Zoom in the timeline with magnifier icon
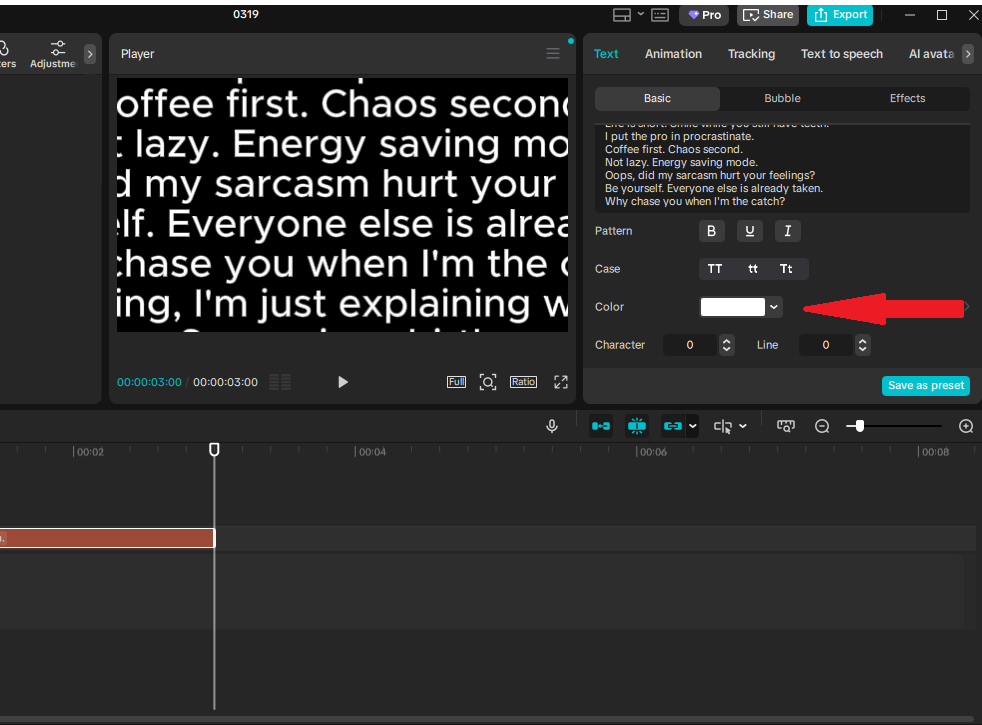Screen dimensions: 982x725 965,425
